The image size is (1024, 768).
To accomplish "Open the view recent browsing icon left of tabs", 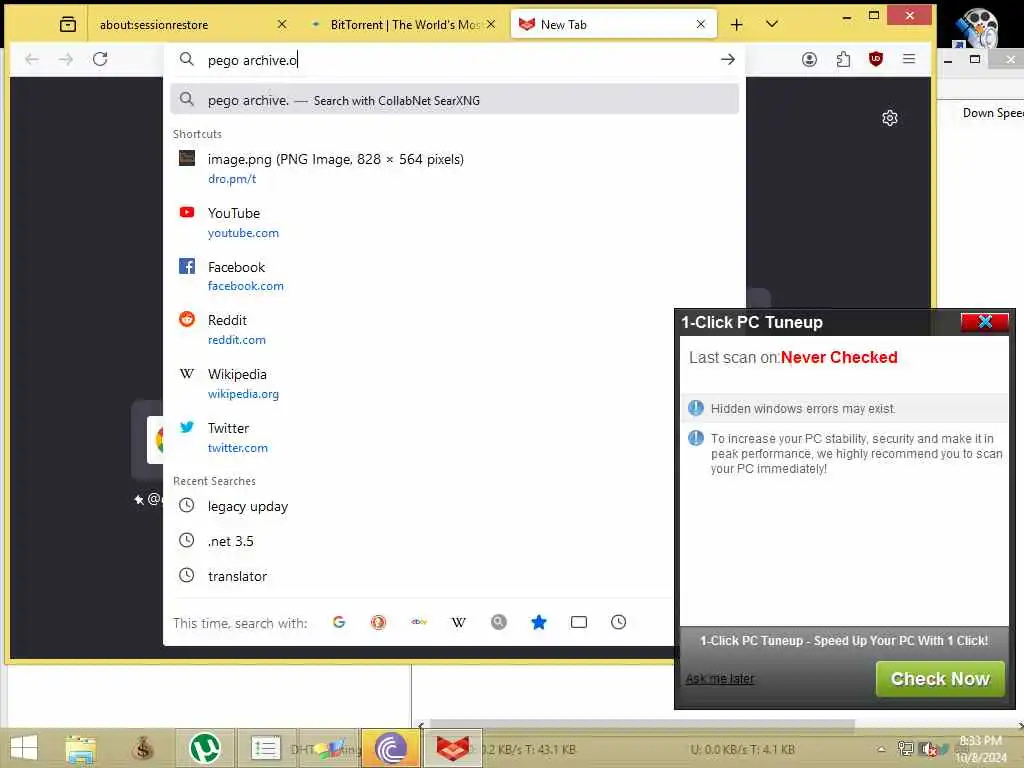I will click(68, 25).
